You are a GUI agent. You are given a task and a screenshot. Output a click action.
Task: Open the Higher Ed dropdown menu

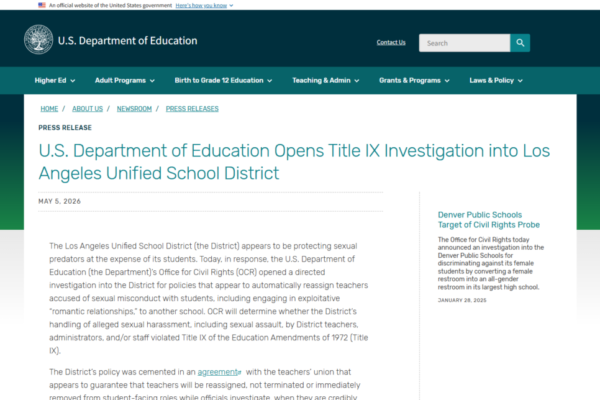(x=55, y=80)
